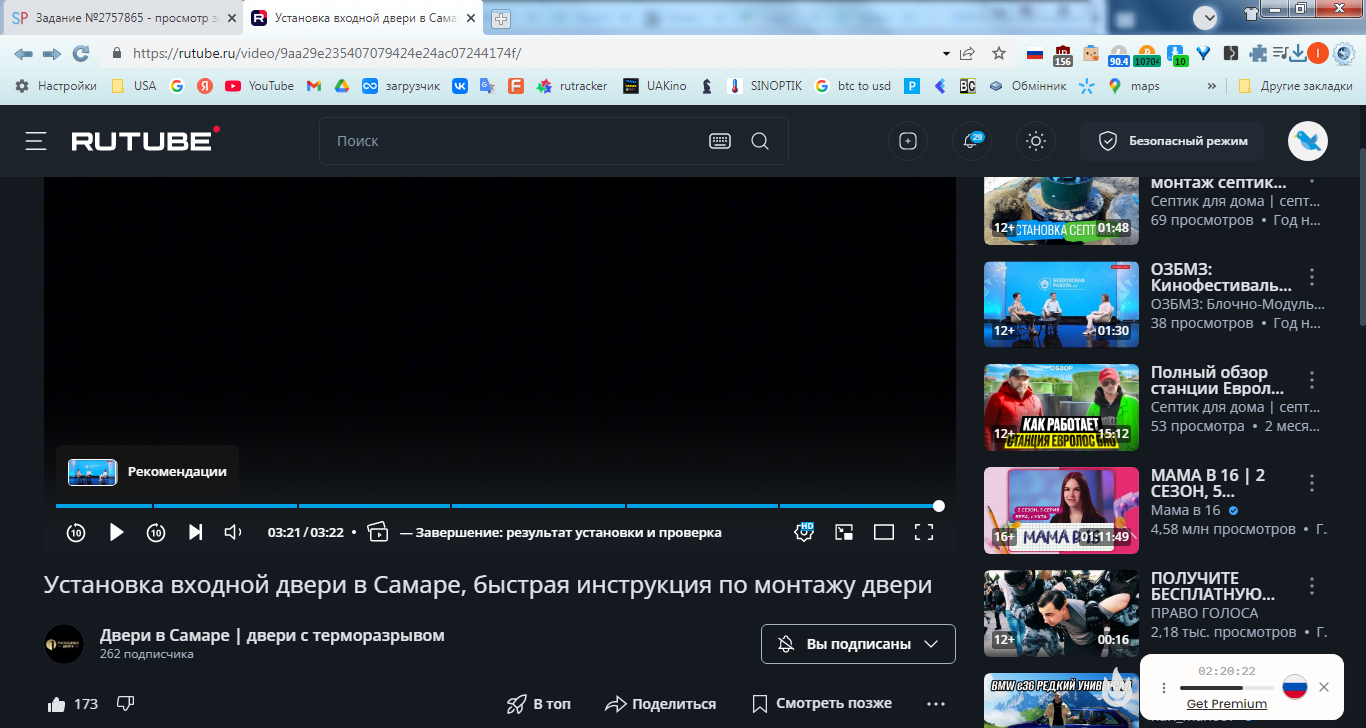This screenshot has height=728, width=1366.
Task: Open notifications bell
Action: 970,141
